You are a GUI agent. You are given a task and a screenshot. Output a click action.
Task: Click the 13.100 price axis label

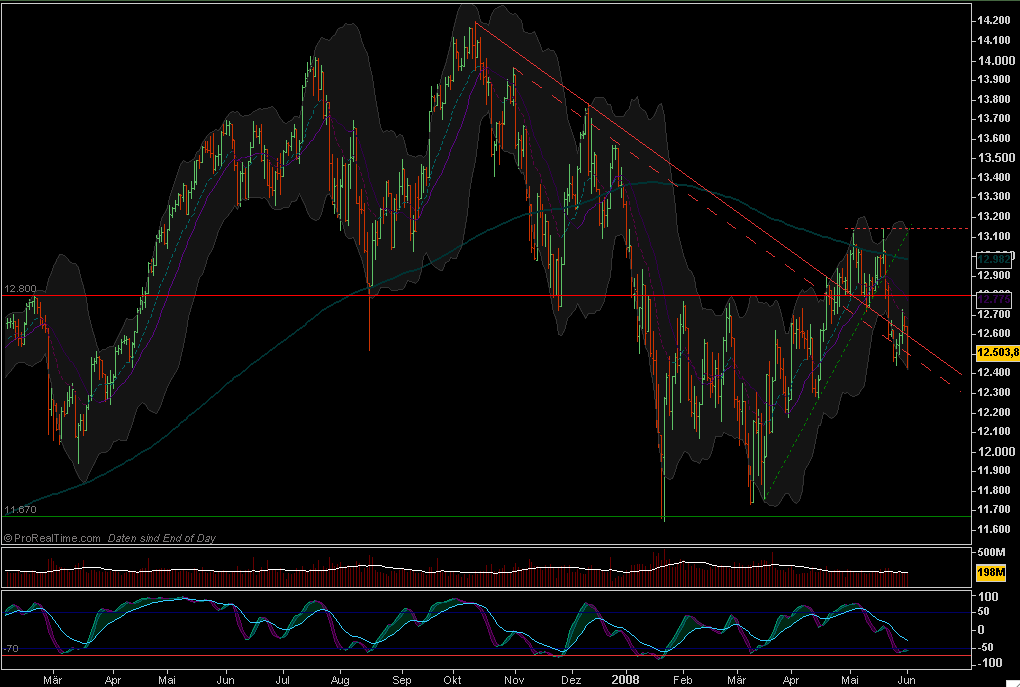coord(994,236)
